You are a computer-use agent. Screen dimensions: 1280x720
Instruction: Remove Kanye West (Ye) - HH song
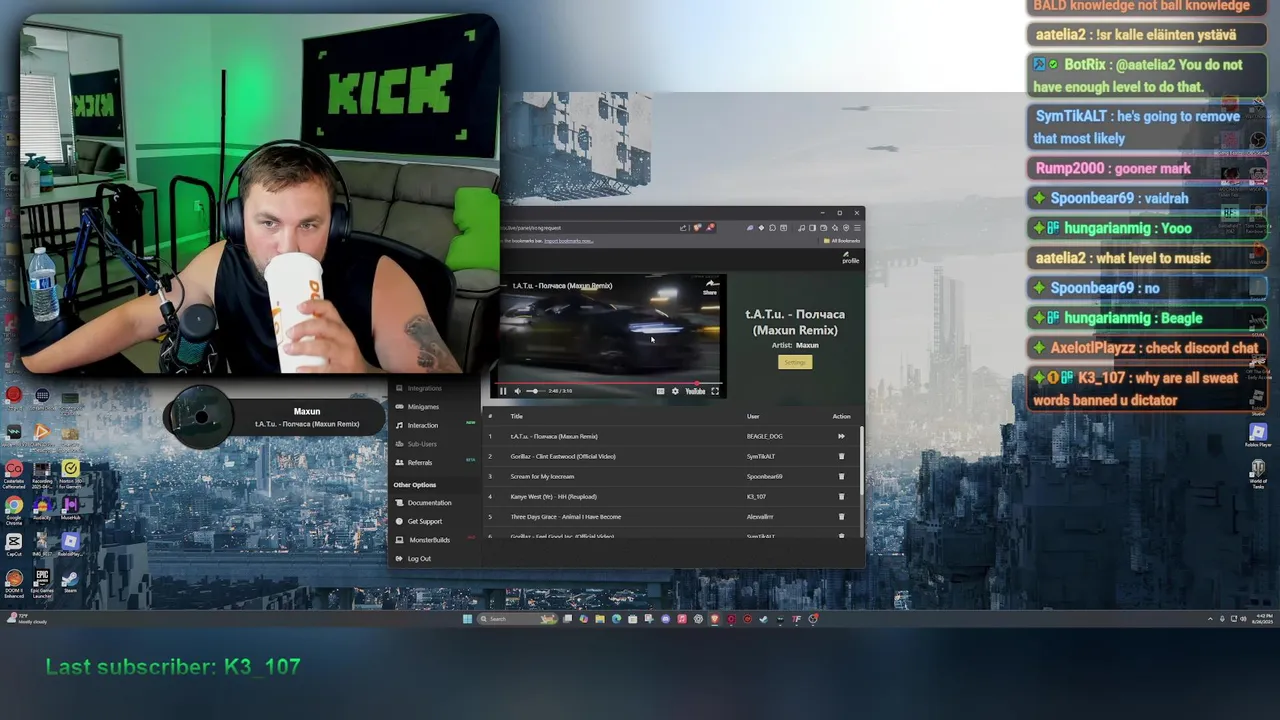coord(841,496)
